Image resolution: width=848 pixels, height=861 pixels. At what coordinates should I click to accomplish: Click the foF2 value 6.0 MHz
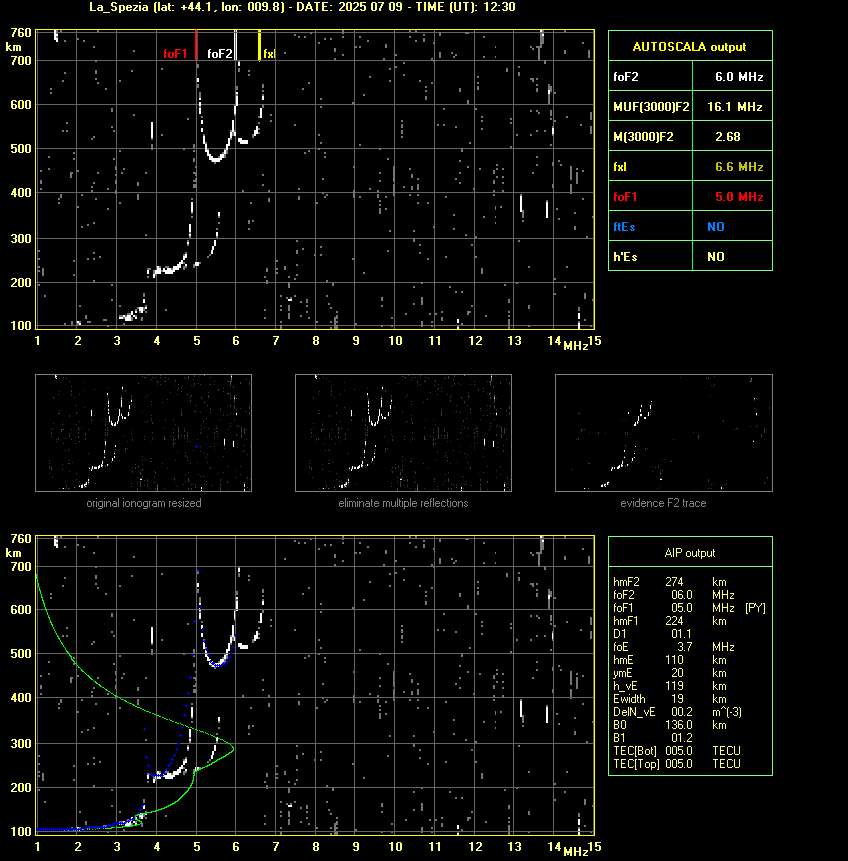[739, 77]
